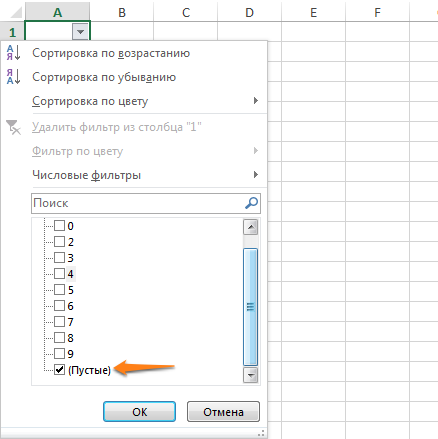Image resolution: width=438 pixels, height=439 pixels.
Task: Select the whole sheet via corner triangle
Action: [x=16, y=12]
